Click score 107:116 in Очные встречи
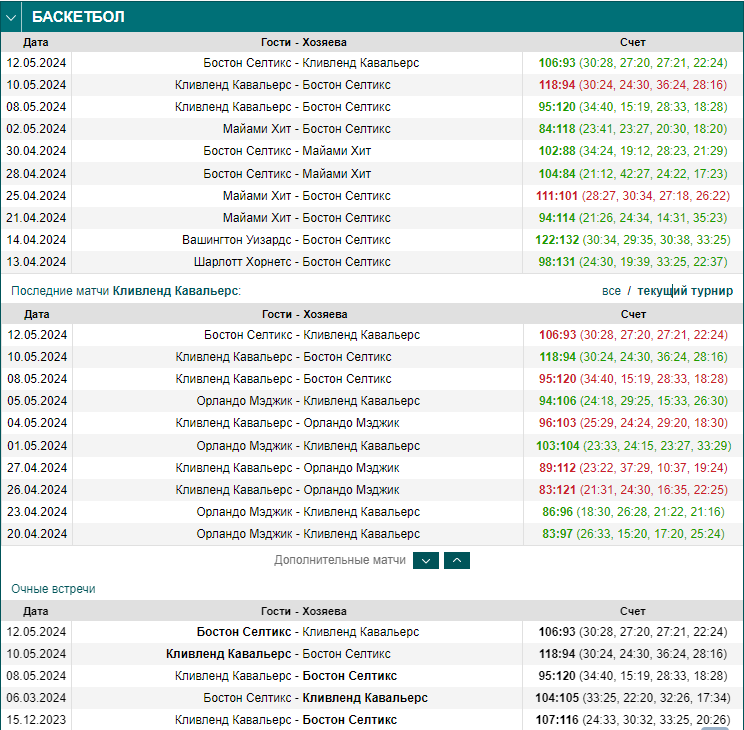The width and height of the screenshot is (744, 730). pyautogui.click(x=557, y=720)
